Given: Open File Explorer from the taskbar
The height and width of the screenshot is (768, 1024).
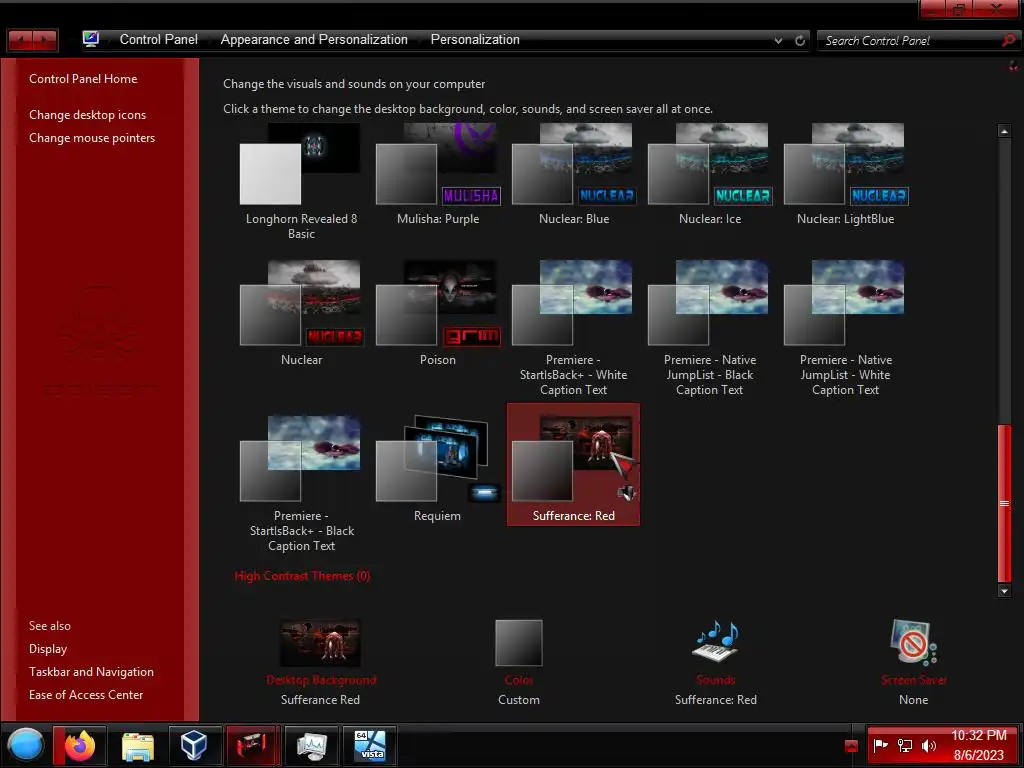Looking at the screenshot, I should tap(138, 745).
